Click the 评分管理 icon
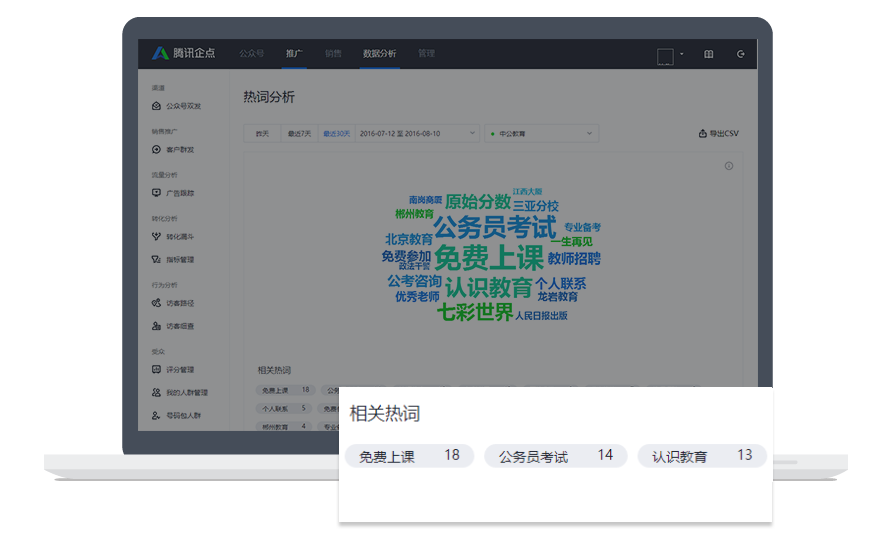Image resolution: width=891 pixels, height=546 pixels. coord(156,369)
